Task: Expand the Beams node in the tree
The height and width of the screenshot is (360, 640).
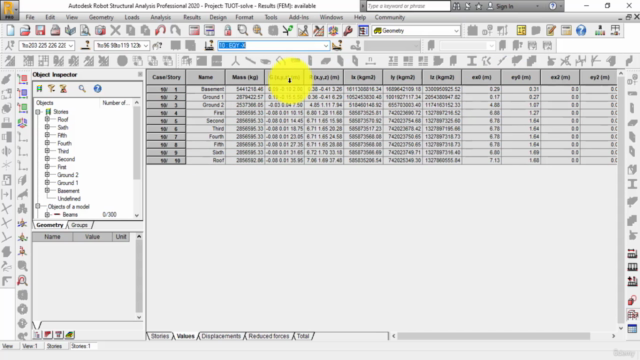Action: coord(47,214)
